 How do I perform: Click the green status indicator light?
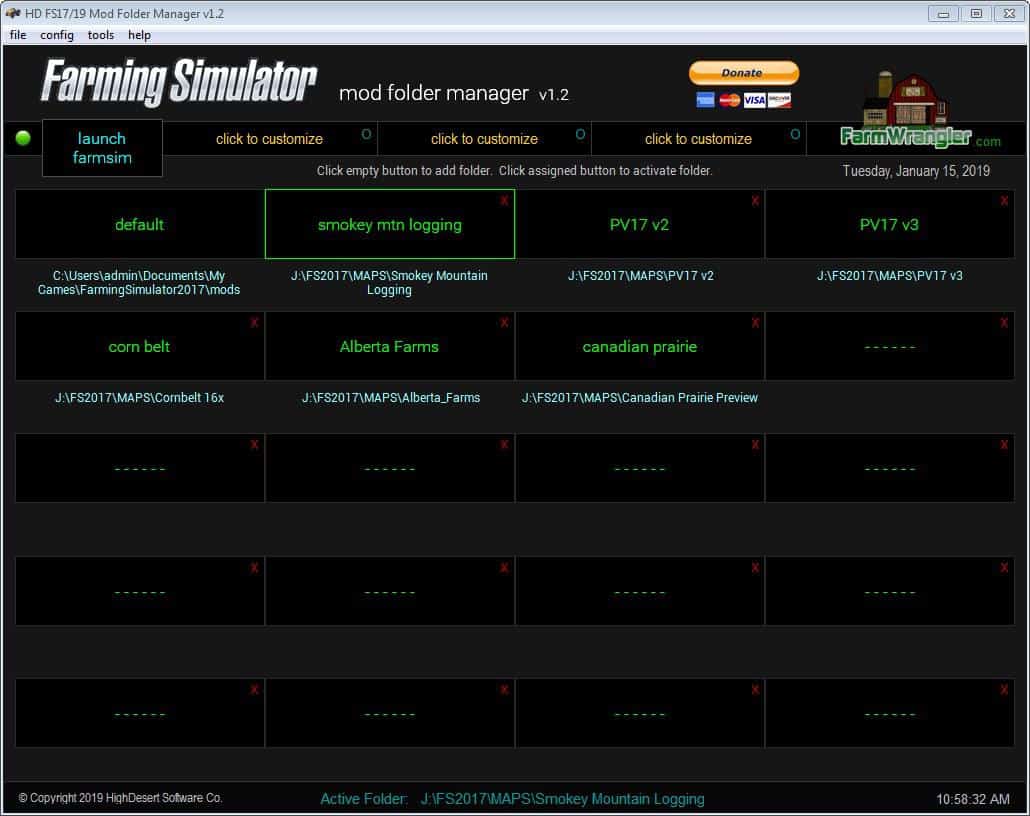[23, 138]
